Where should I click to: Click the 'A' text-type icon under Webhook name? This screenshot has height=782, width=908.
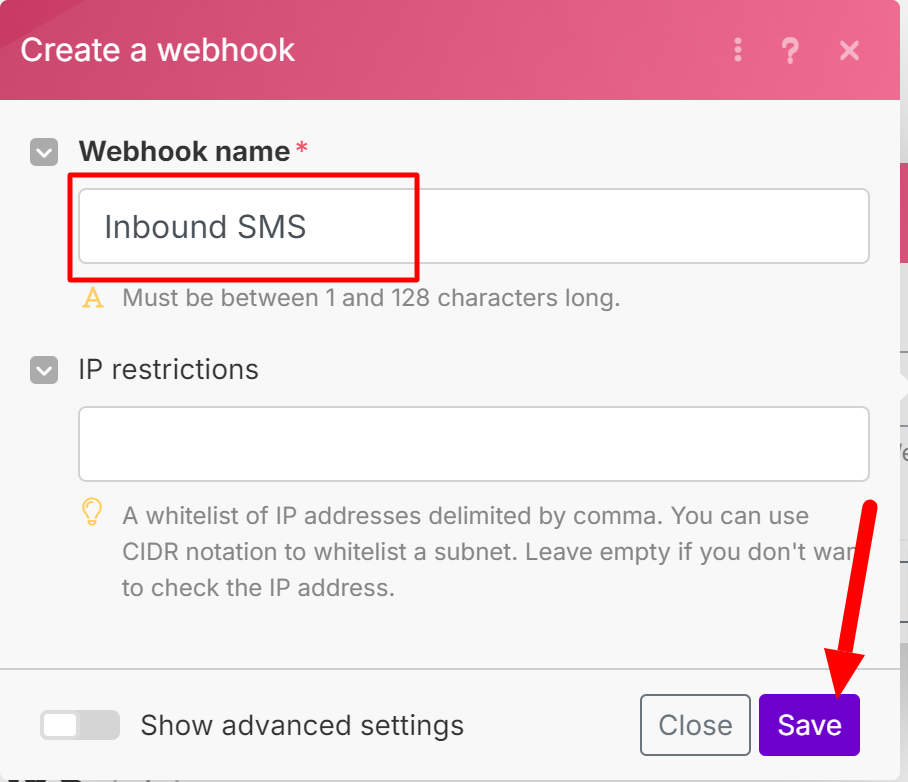(x=93, y=298)
